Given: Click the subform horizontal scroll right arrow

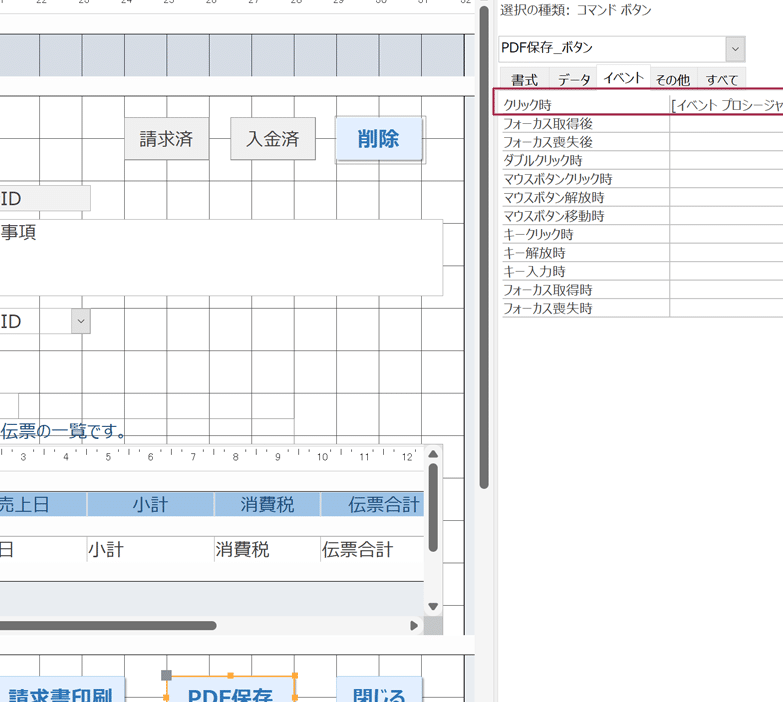Looking at the screenshot, I should point(414,626).
